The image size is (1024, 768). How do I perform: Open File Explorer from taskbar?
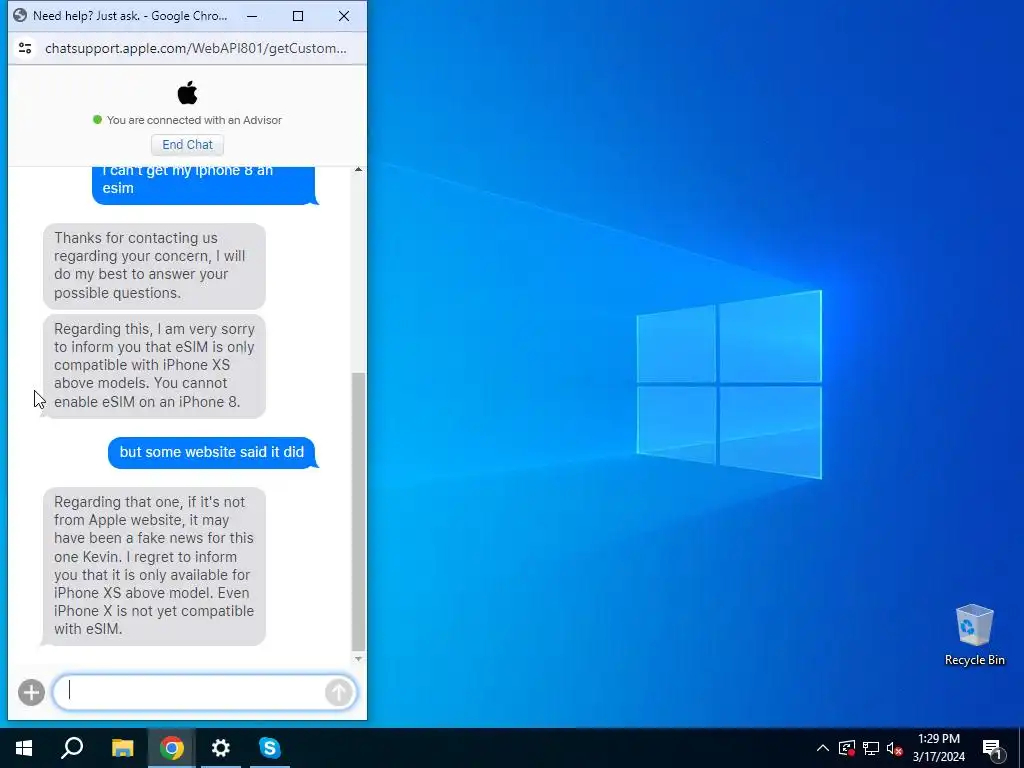click(x=122, y=748)
